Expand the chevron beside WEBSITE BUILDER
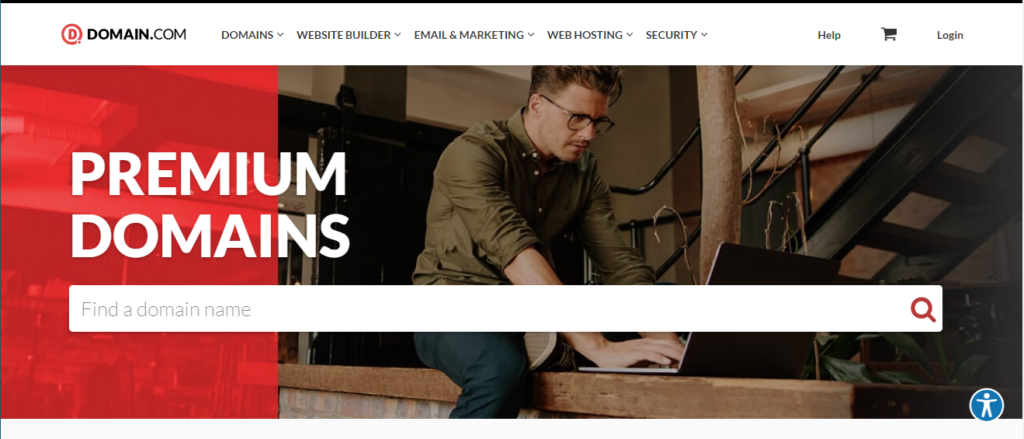This screenshot has width=1024, height=439. 397,35
